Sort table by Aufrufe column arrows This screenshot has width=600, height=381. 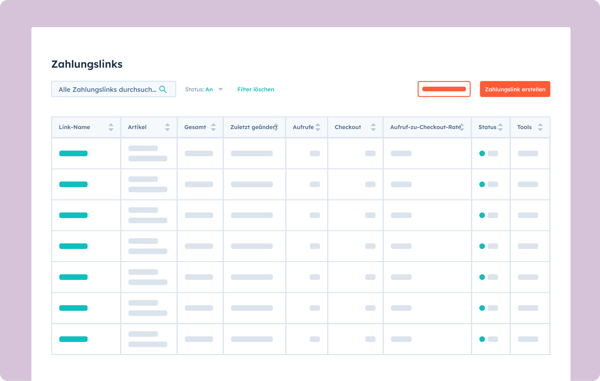(x=318, y=127)
